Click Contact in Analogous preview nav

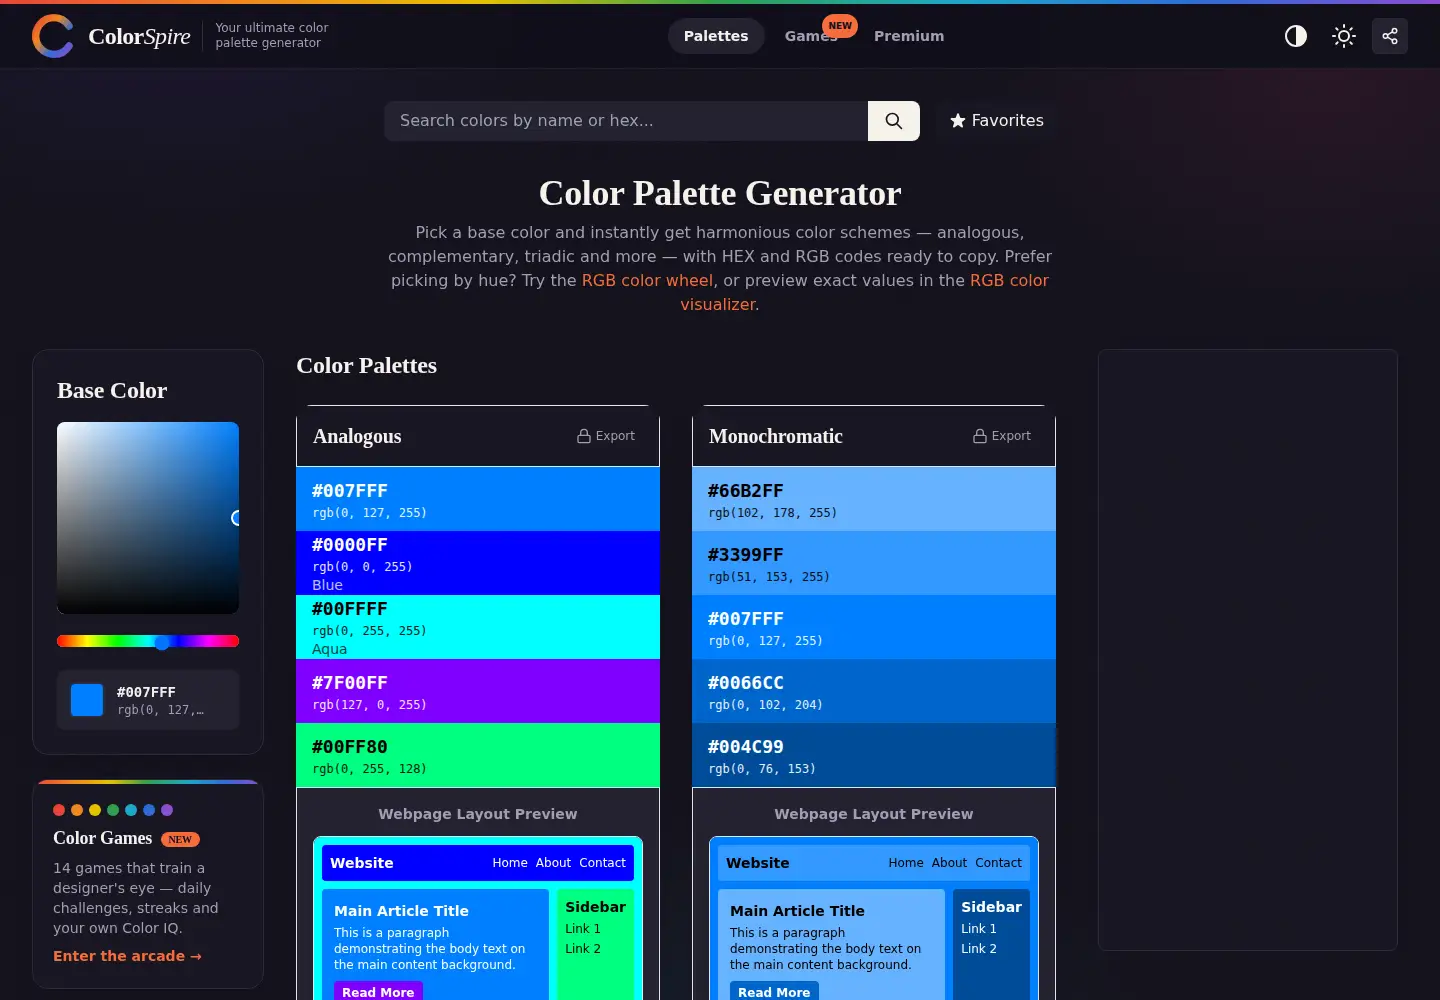(x=603, y=863)
